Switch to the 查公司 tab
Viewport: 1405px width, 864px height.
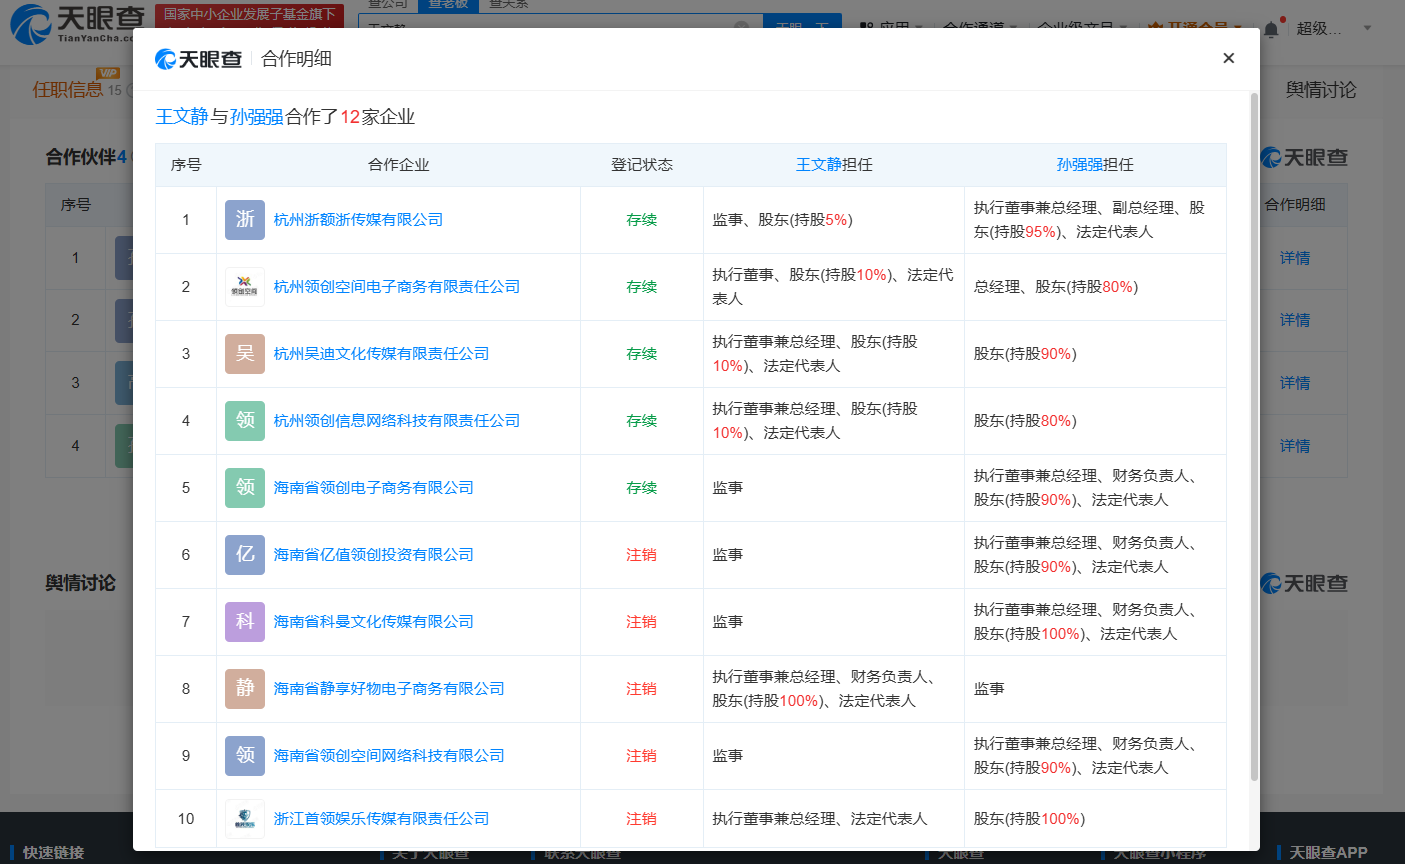[390, 5]
